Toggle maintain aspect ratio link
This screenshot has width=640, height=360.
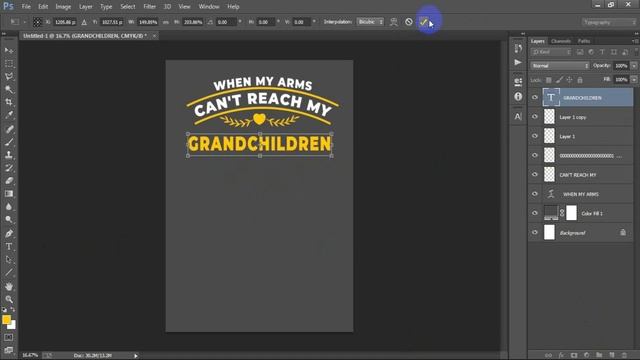point(166,22)
